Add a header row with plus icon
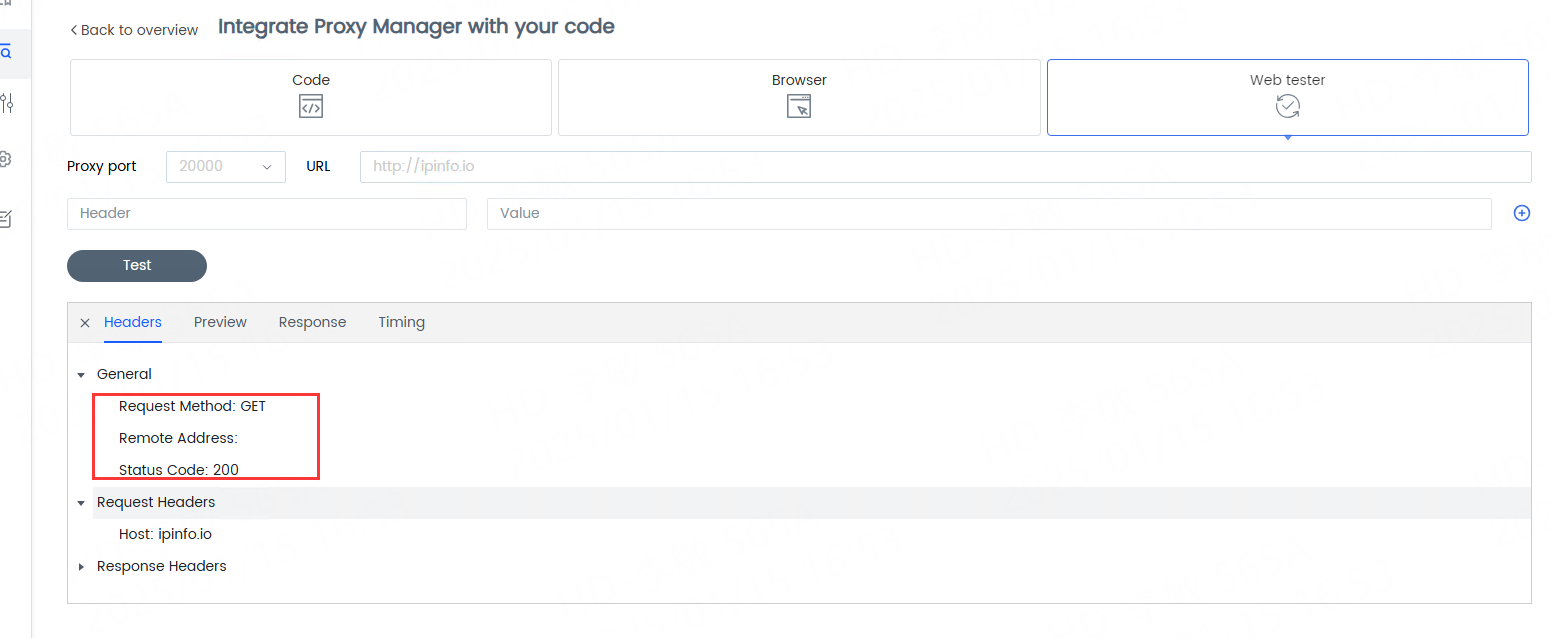Viewport: 1551px width, 638px height. pyautogui.click(x=1522, y=213)
